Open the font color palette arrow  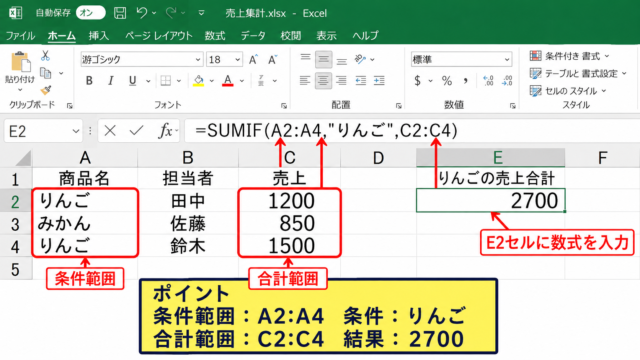(x=242, y=81)
